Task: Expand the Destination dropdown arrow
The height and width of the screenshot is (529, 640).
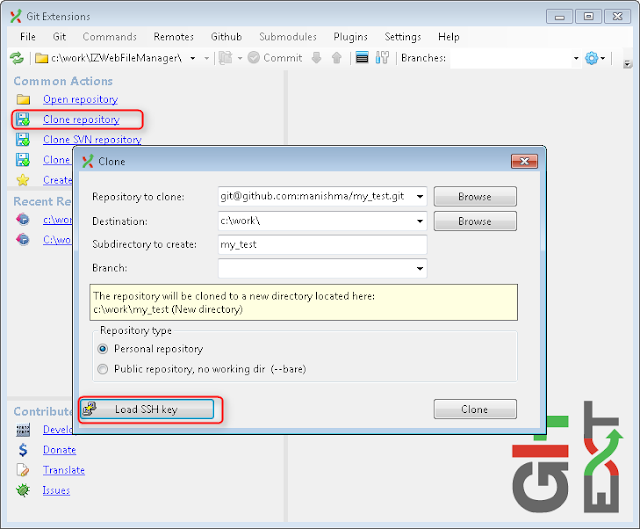Action: coord(420,221)
